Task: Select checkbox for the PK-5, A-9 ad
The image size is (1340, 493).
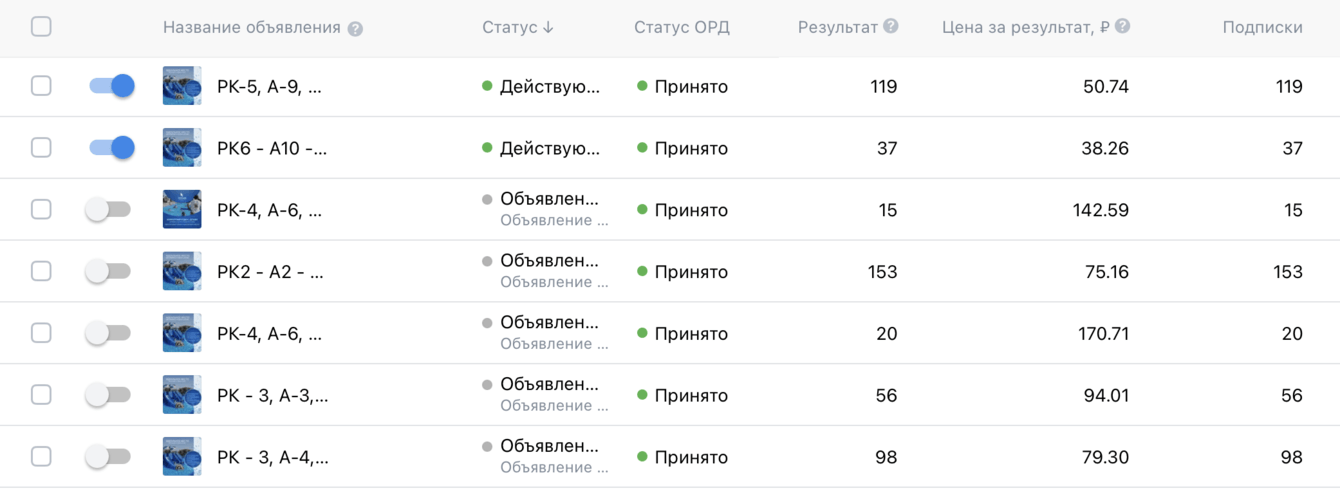Action: click(41, 86)
